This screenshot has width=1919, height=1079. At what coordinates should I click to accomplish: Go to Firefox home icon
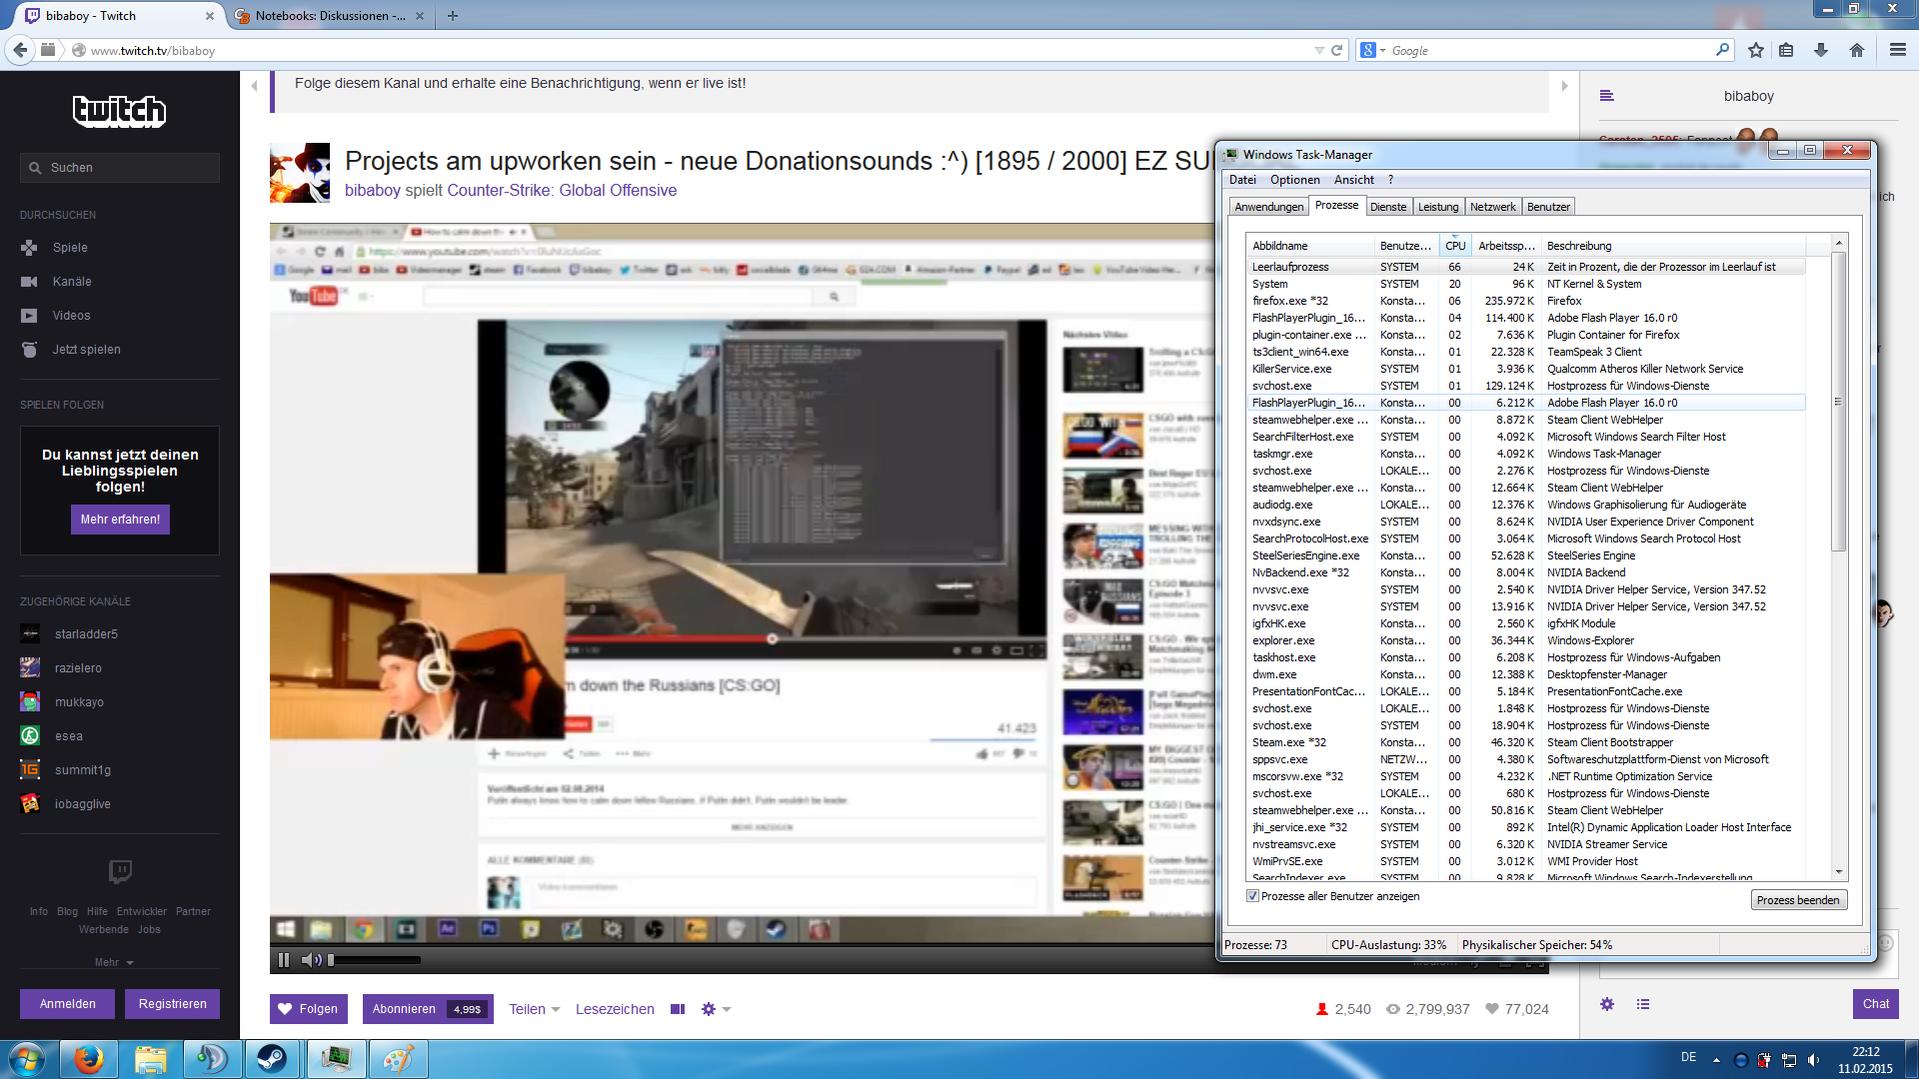(x=1857, y=50)
